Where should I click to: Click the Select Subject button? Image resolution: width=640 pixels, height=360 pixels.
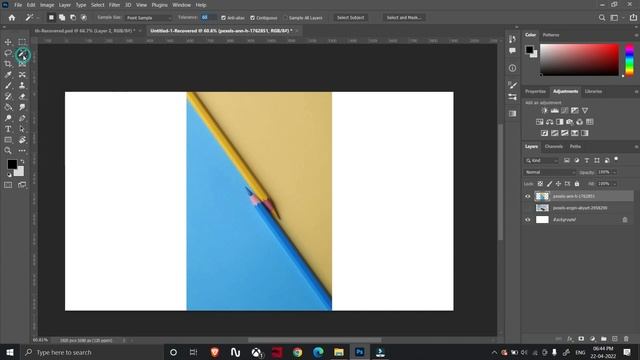click(350, 18)
